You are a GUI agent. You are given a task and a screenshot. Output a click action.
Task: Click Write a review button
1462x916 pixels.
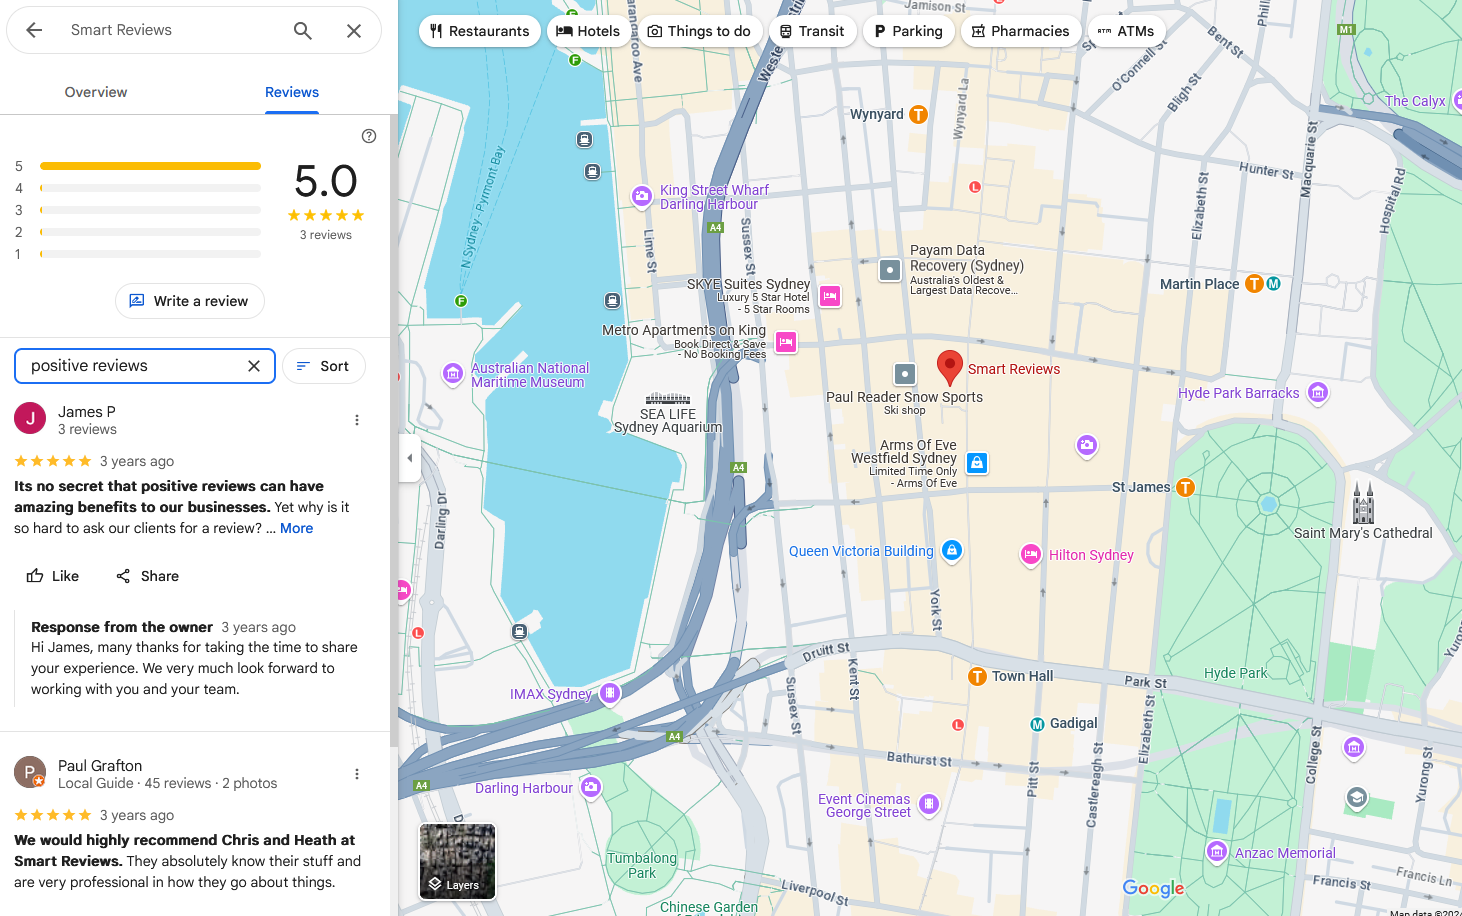pyautogui.click(x=190, y=301)
